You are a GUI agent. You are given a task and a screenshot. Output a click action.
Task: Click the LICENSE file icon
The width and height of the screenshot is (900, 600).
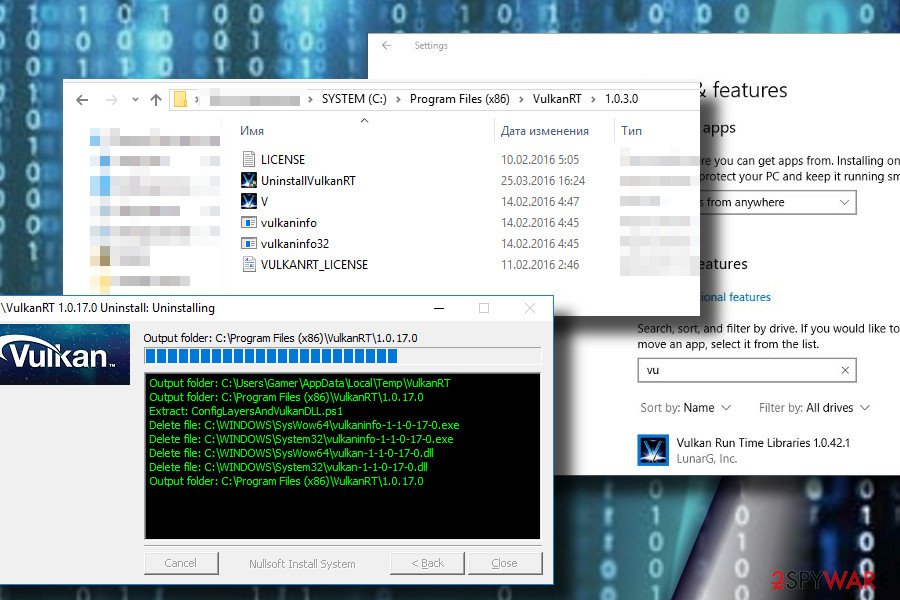249,159
